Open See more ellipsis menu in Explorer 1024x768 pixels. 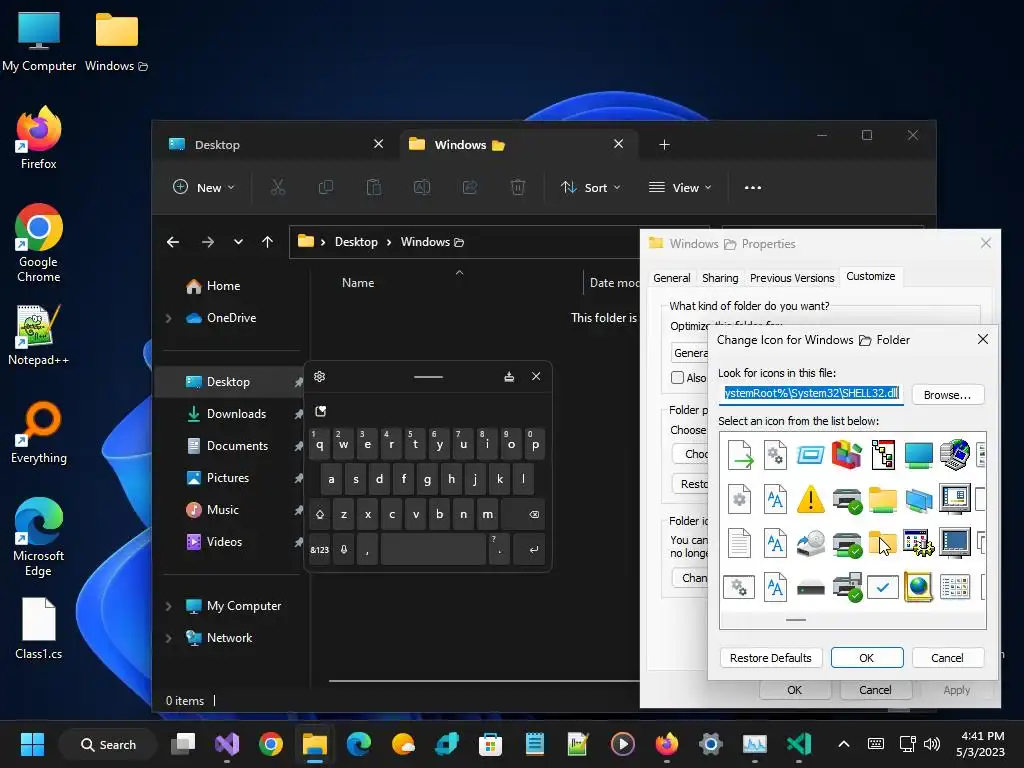(753, 187)
